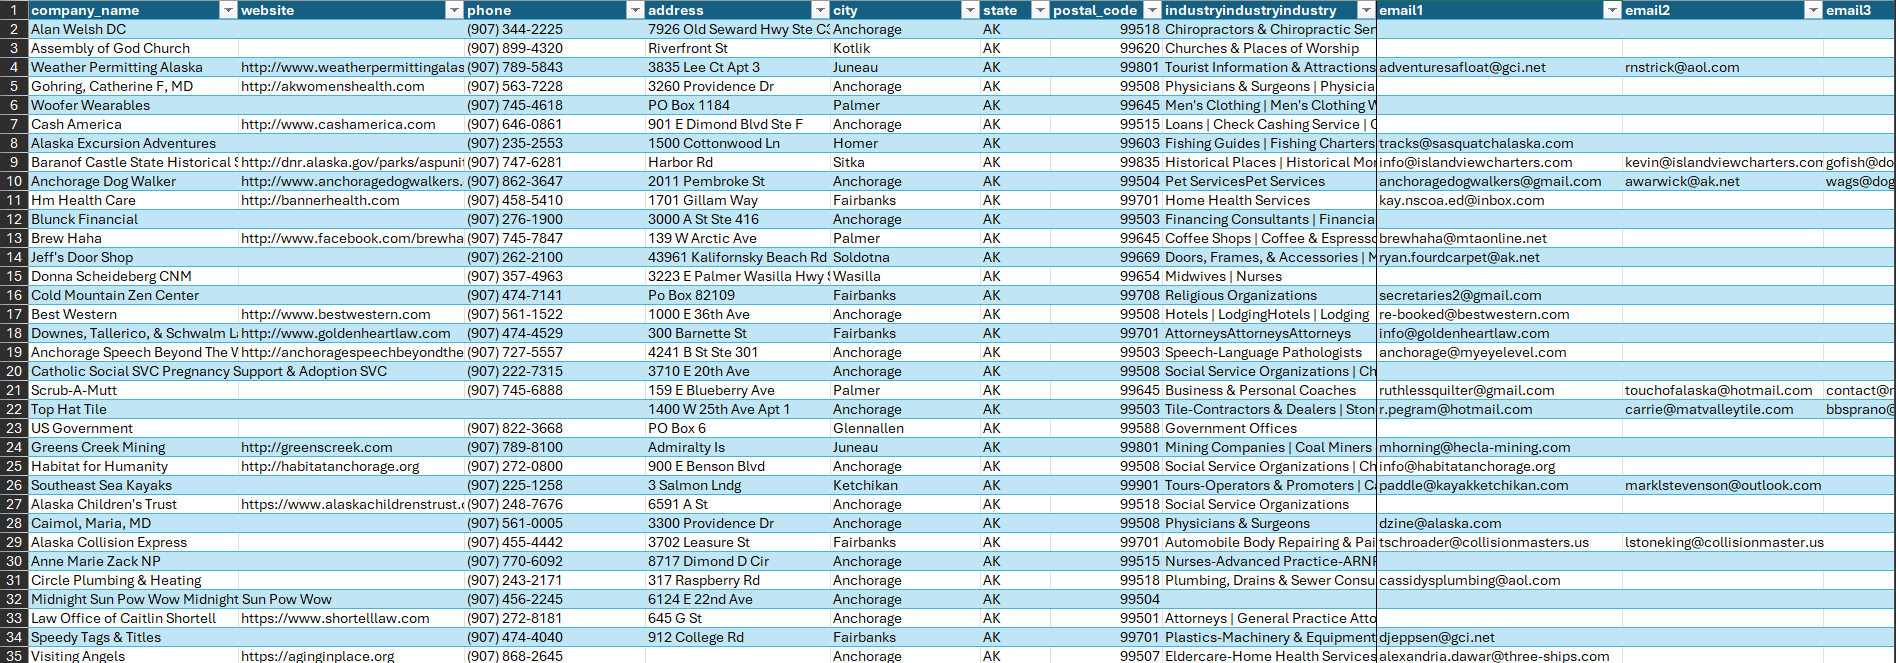Image resolution: width=1896 pixels, height=663 pixels.
Task: Open the state column filter dropdown
Action: tap(1040, 10)
